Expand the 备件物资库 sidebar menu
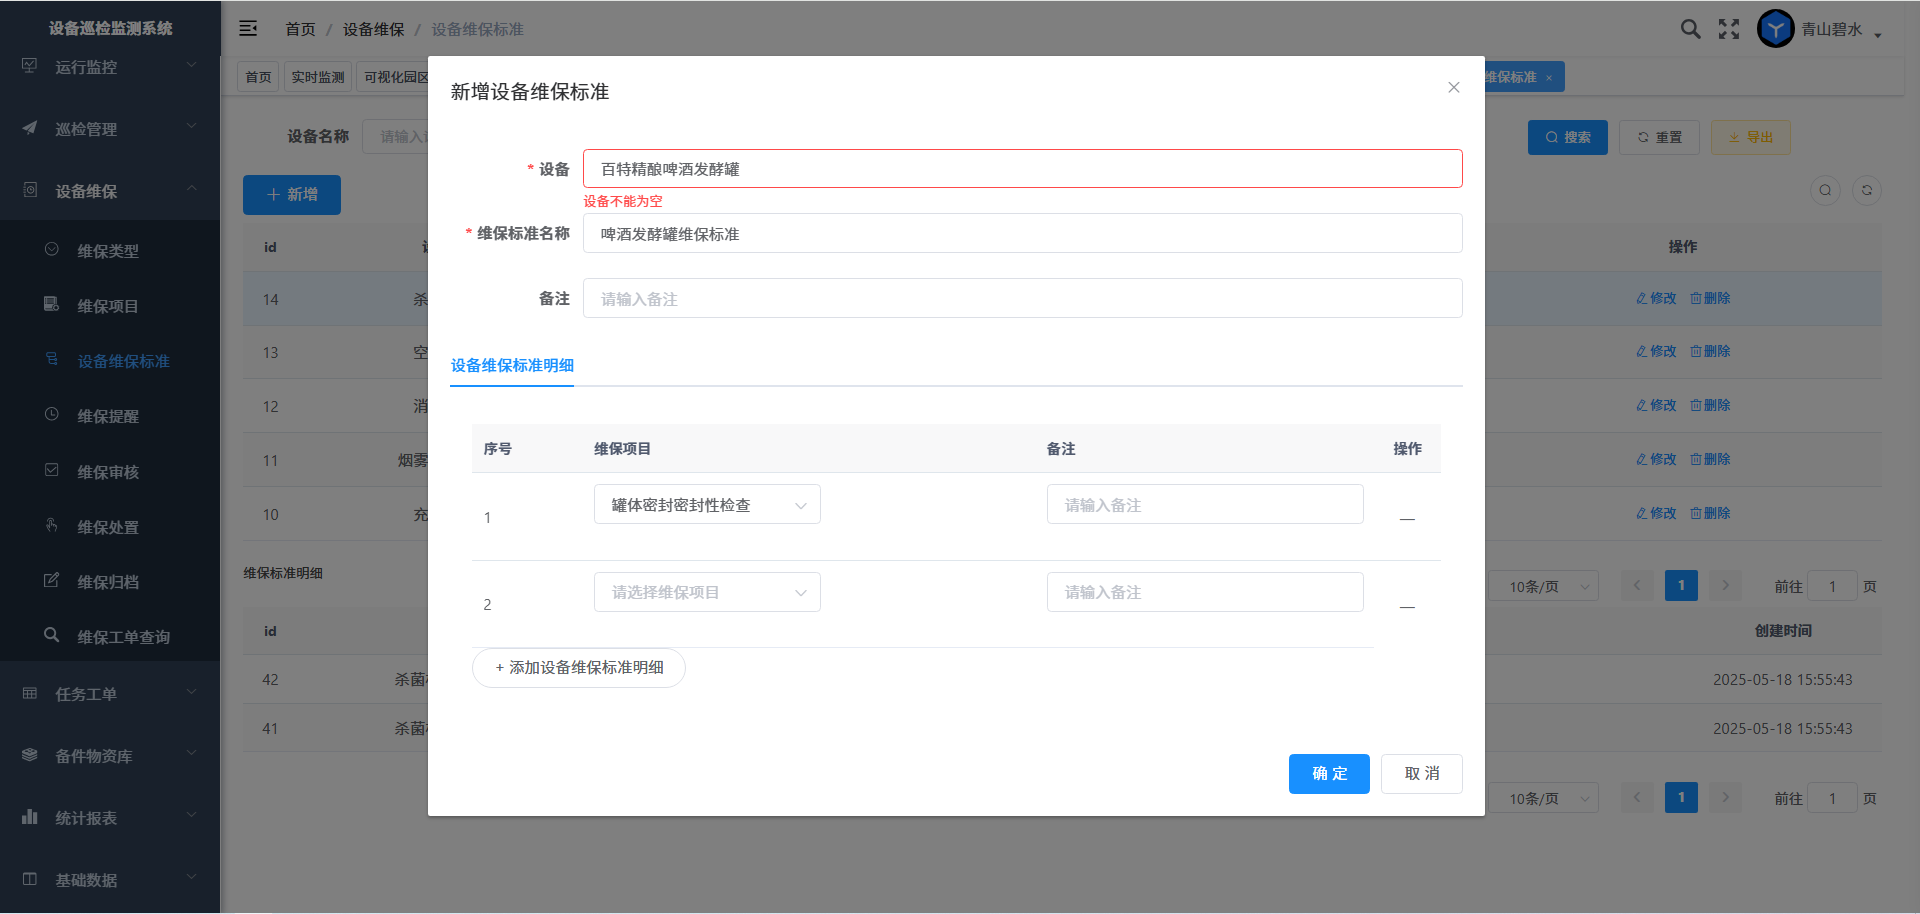 click(x=110, y=756)
